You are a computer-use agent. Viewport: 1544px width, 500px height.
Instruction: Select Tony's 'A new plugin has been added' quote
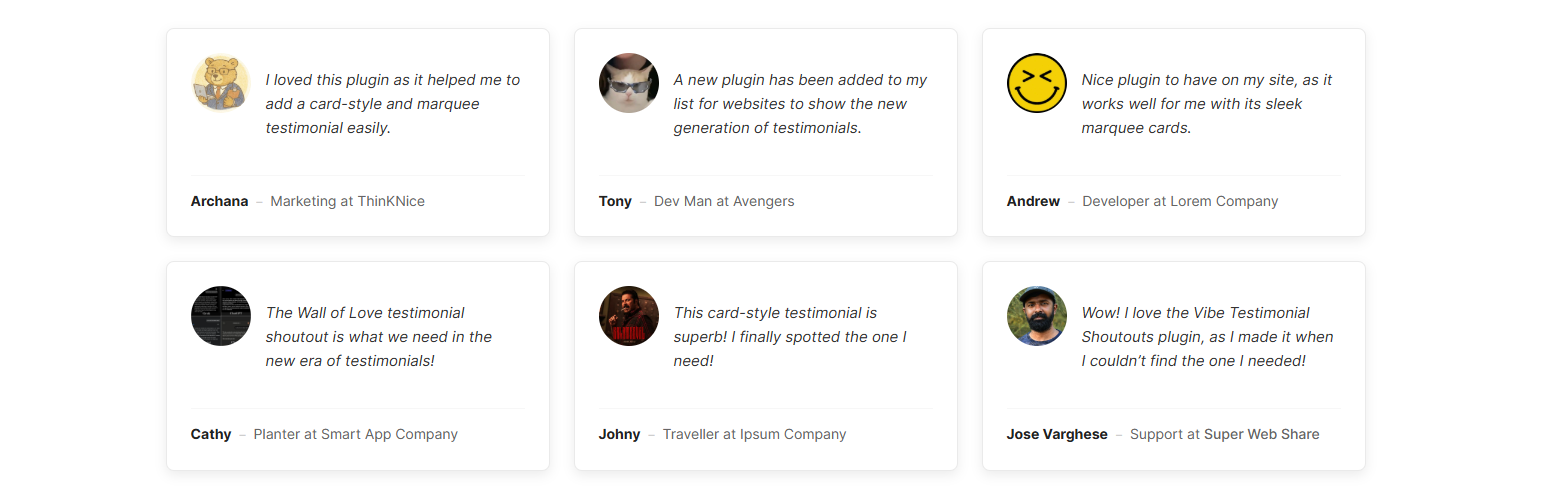(800, 104)
